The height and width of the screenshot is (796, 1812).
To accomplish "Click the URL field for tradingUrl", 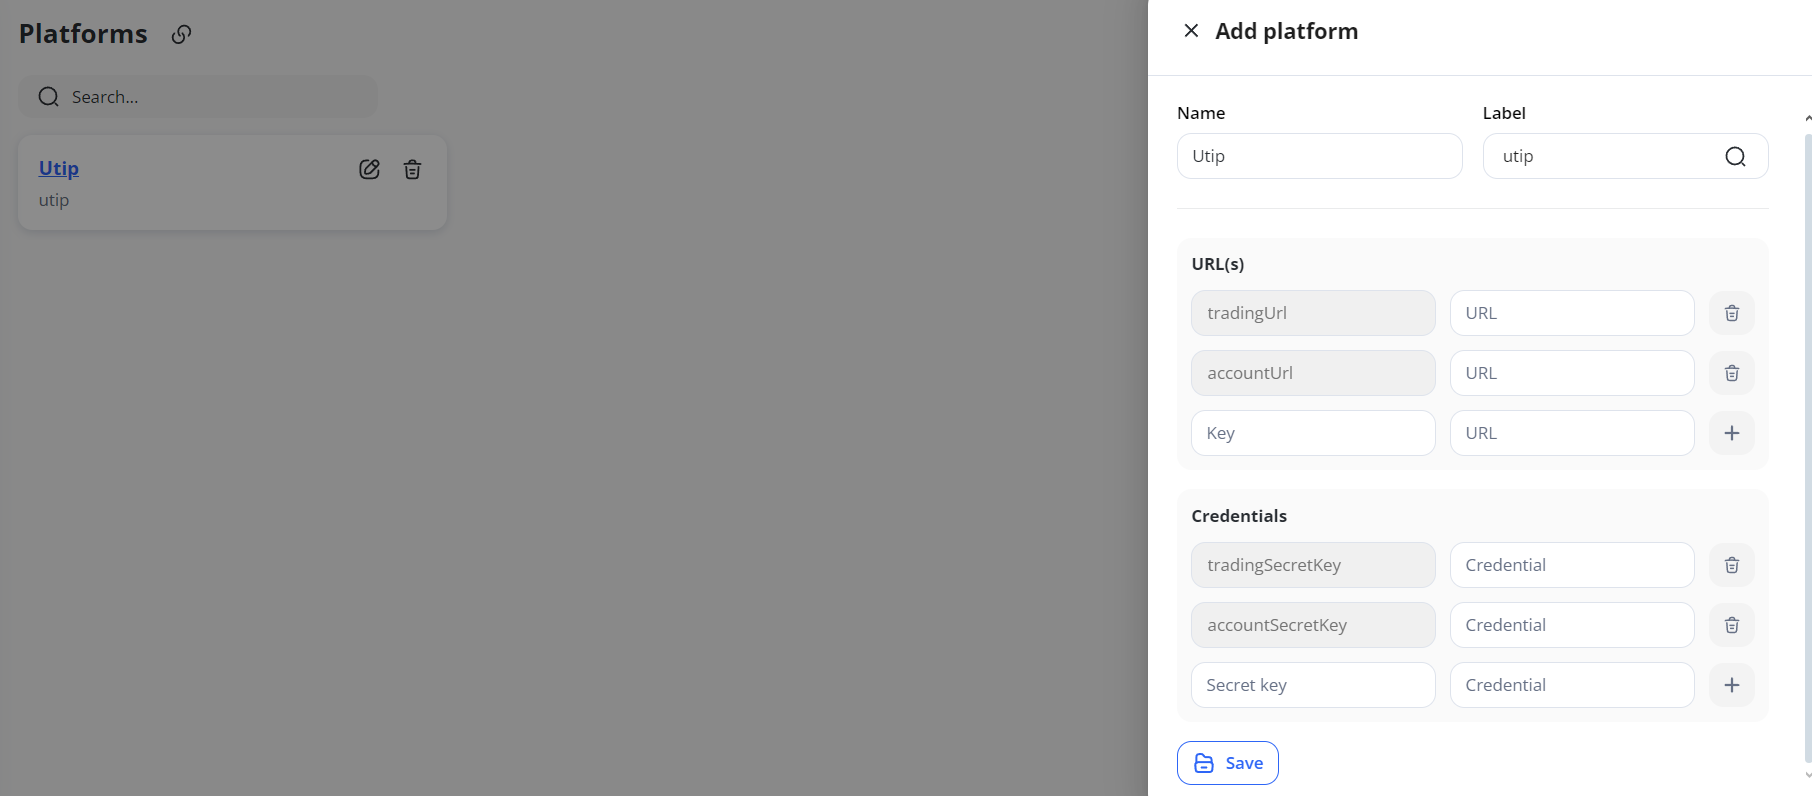I will [x=1572, y=313].
